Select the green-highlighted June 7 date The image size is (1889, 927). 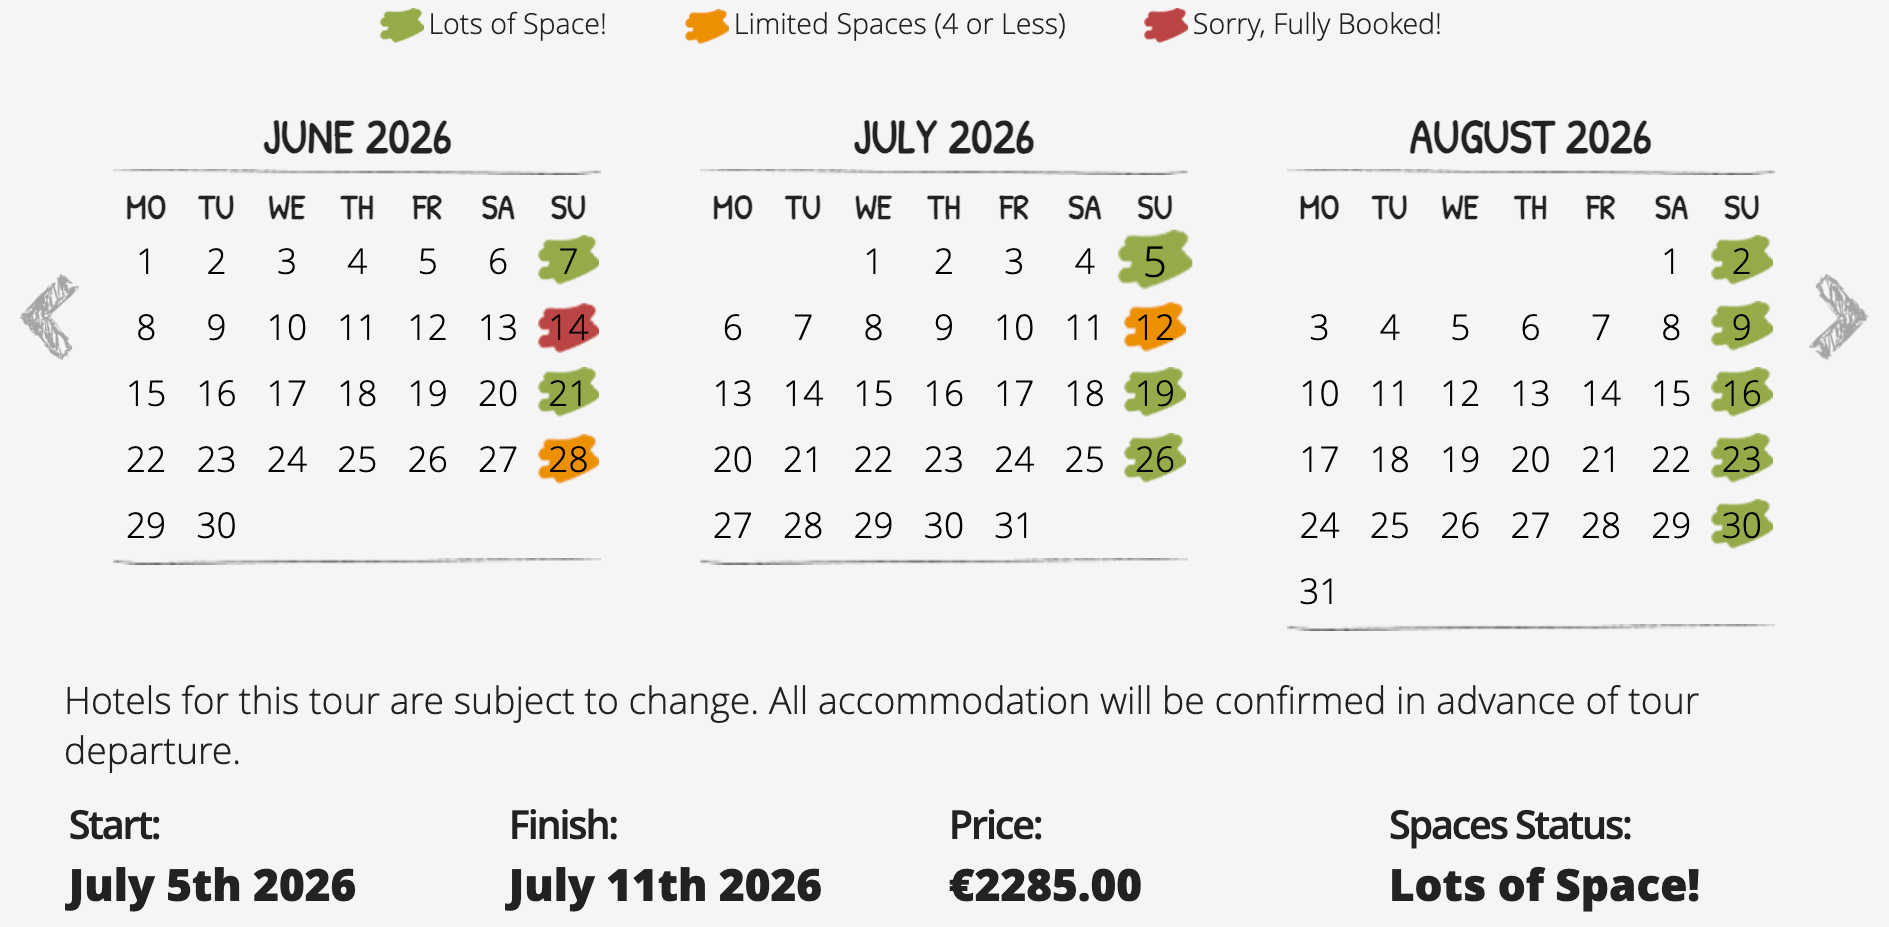tap(567, 260)
